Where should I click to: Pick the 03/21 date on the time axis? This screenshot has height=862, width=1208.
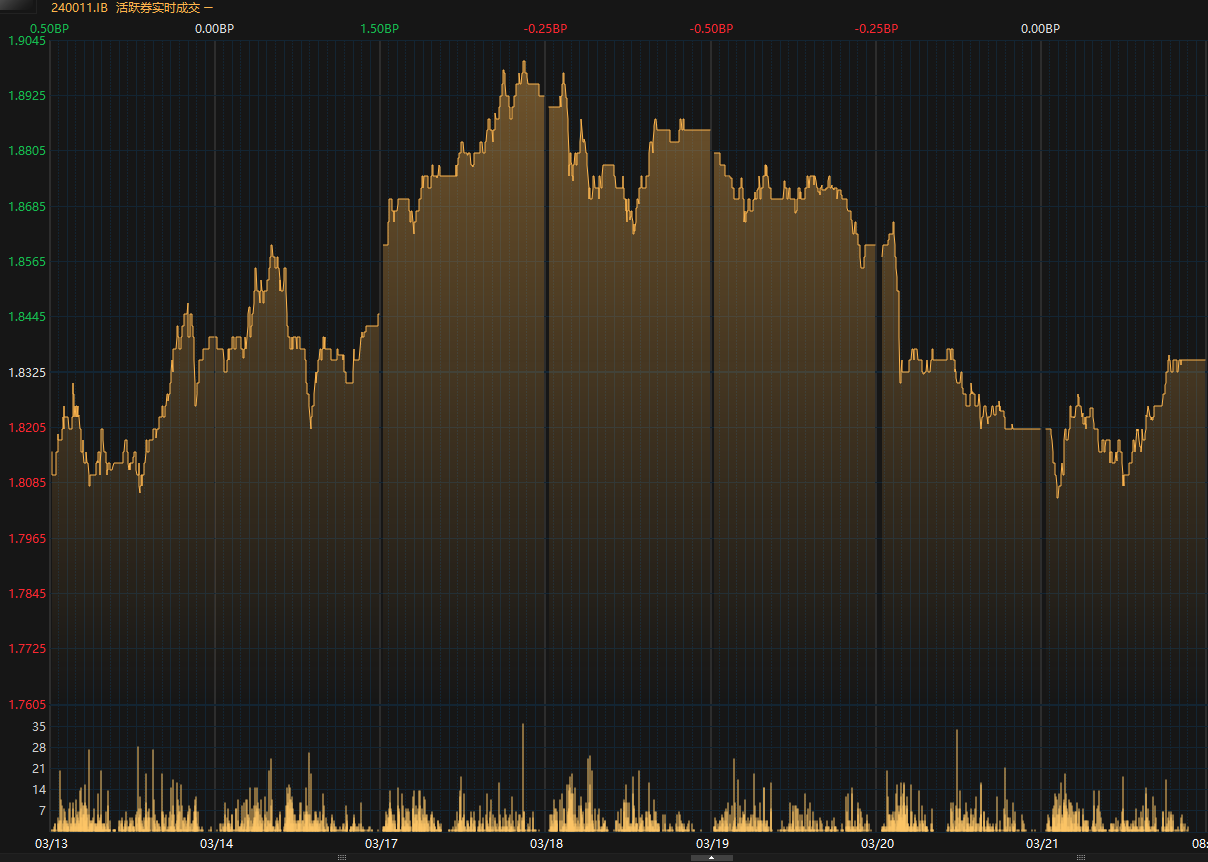1042,843
